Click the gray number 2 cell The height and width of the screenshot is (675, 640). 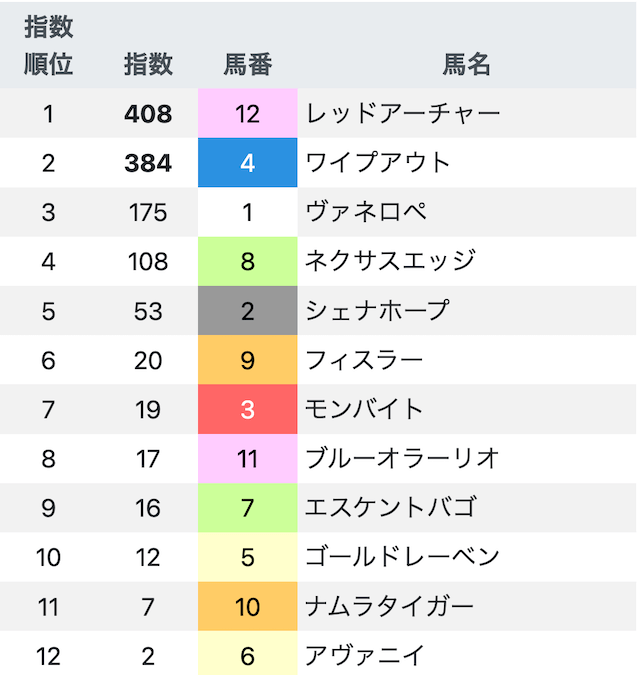(247, 311)
